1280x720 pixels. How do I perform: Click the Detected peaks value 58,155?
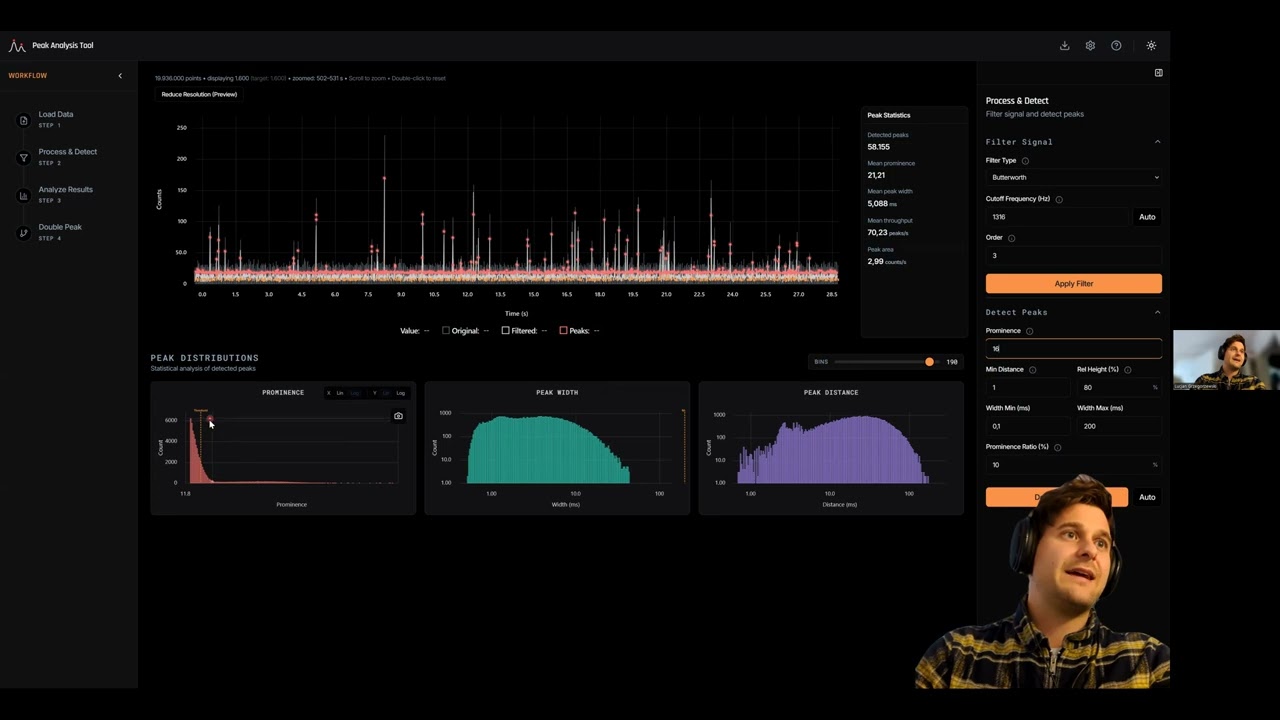pos(879,147)
